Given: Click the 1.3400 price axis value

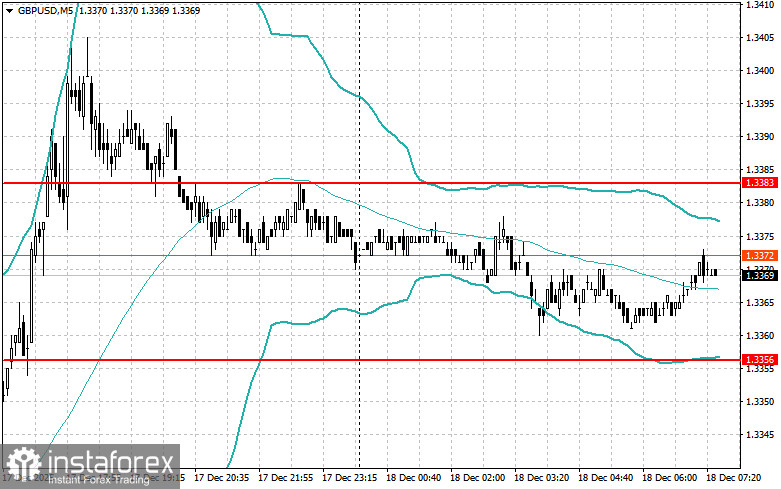Looking at the screenshot, I should 760,71.
